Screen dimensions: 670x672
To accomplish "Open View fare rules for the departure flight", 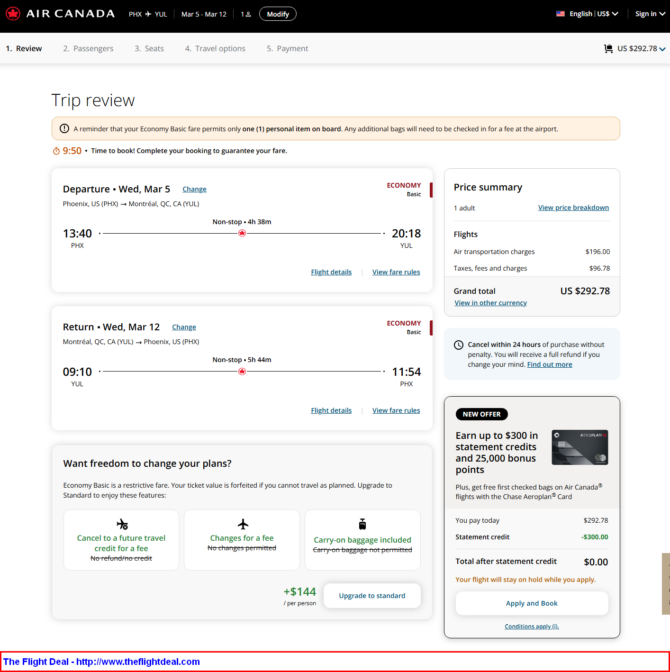I will click(x=396, y=272).
